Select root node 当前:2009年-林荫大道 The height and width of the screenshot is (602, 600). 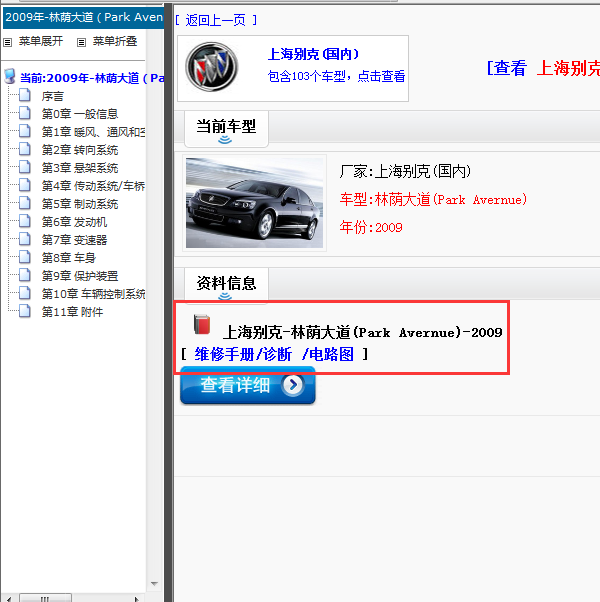92,78
